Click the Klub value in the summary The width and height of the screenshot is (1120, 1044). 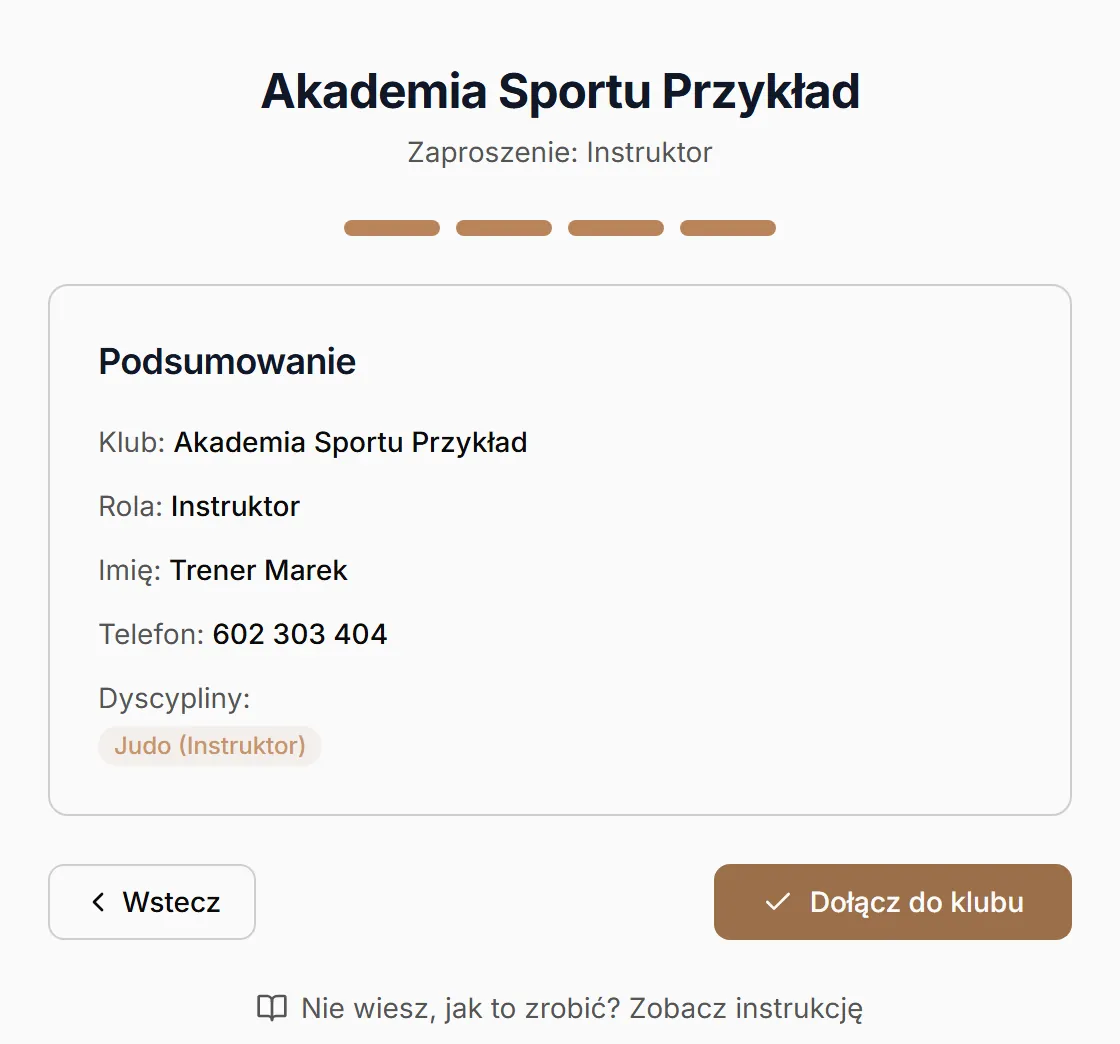[x=351, y=443]
